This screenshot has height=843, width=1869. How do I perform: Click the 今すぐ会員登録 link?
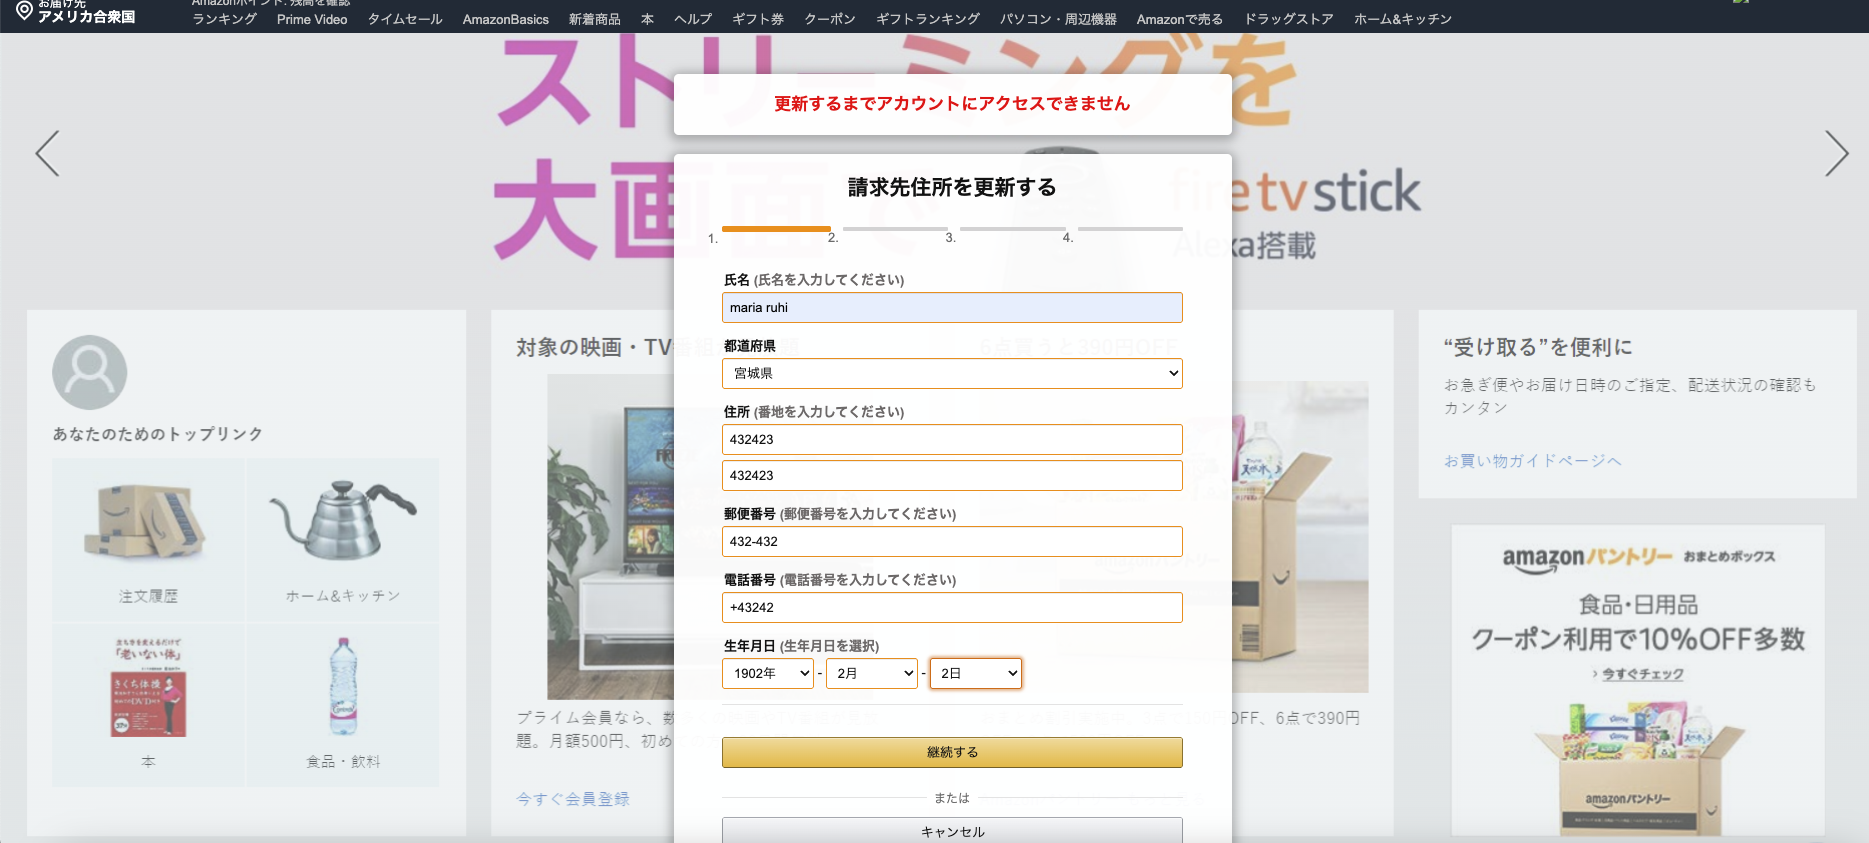click(x=573, y=798)
